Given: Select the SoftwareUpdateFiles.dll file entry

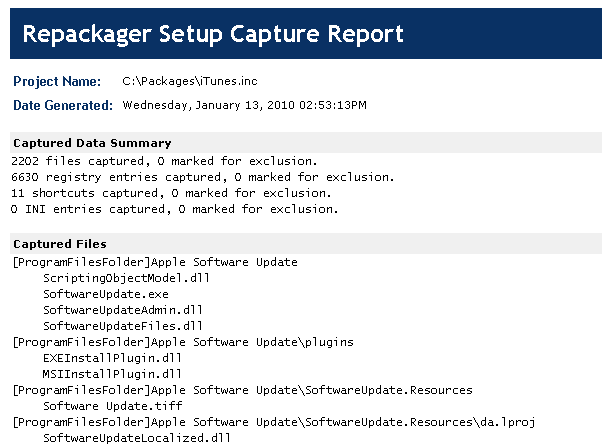Looking at the screenshot, I should tap(122, 326).
